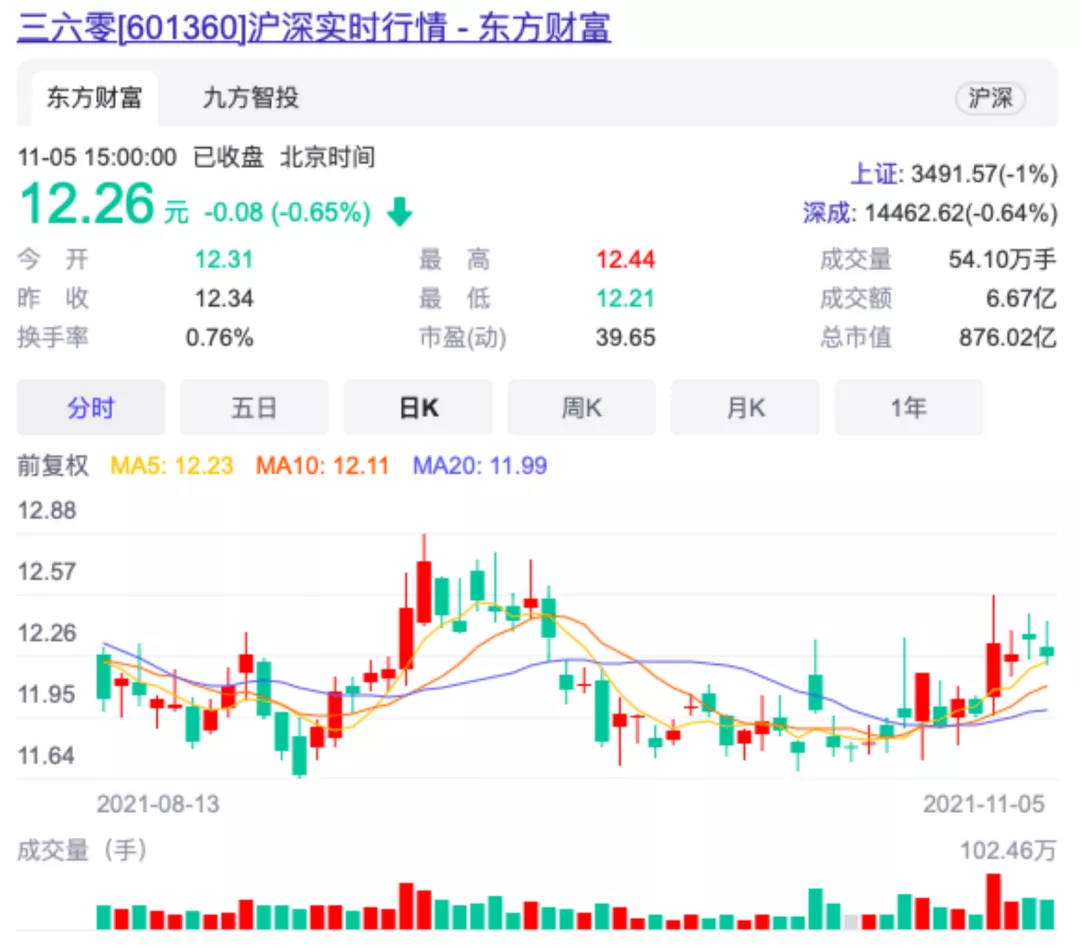
Task: Click a red candlestick on the daily chart
Action: pos(423,590)
